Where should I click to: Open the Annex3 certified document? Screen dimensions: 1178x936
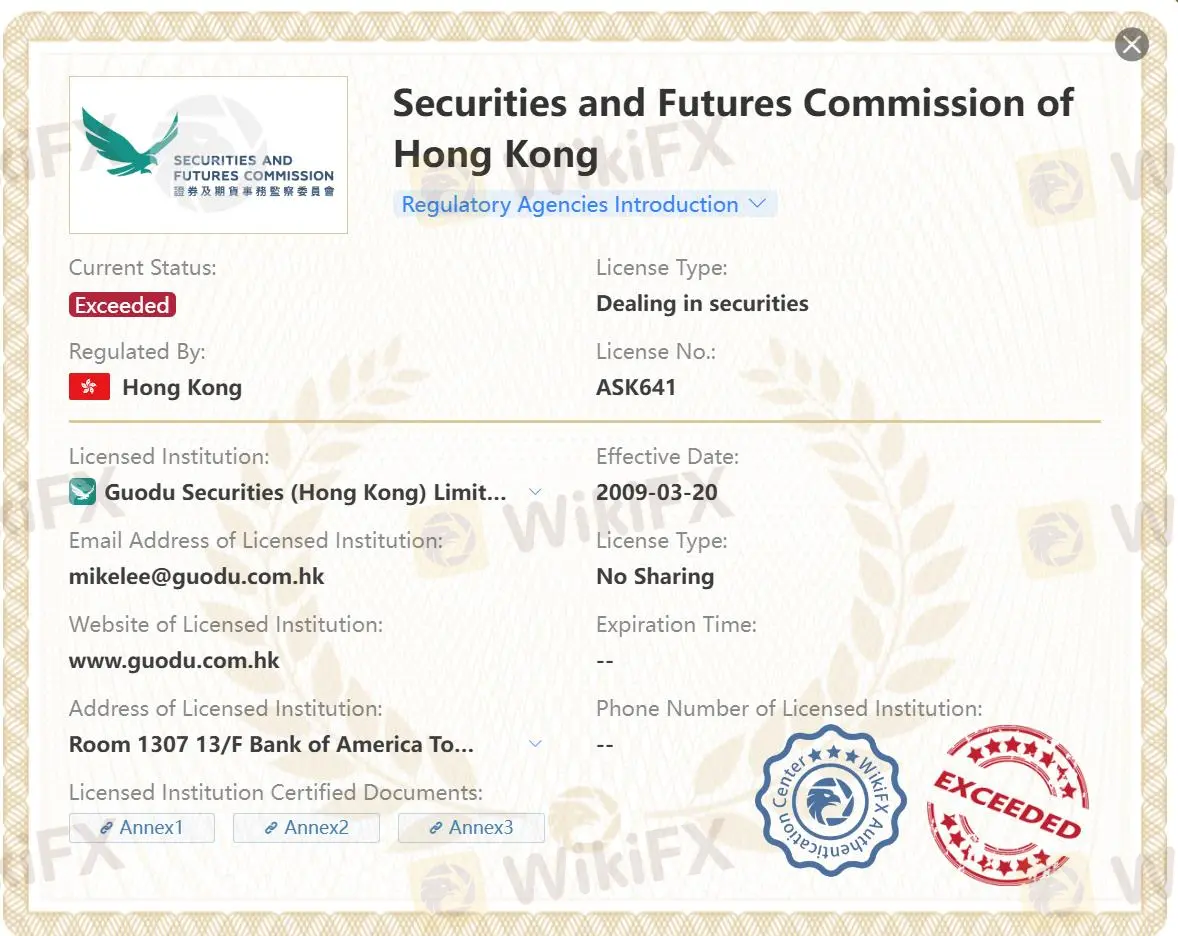pyautogui.click(x=471, y=828)
